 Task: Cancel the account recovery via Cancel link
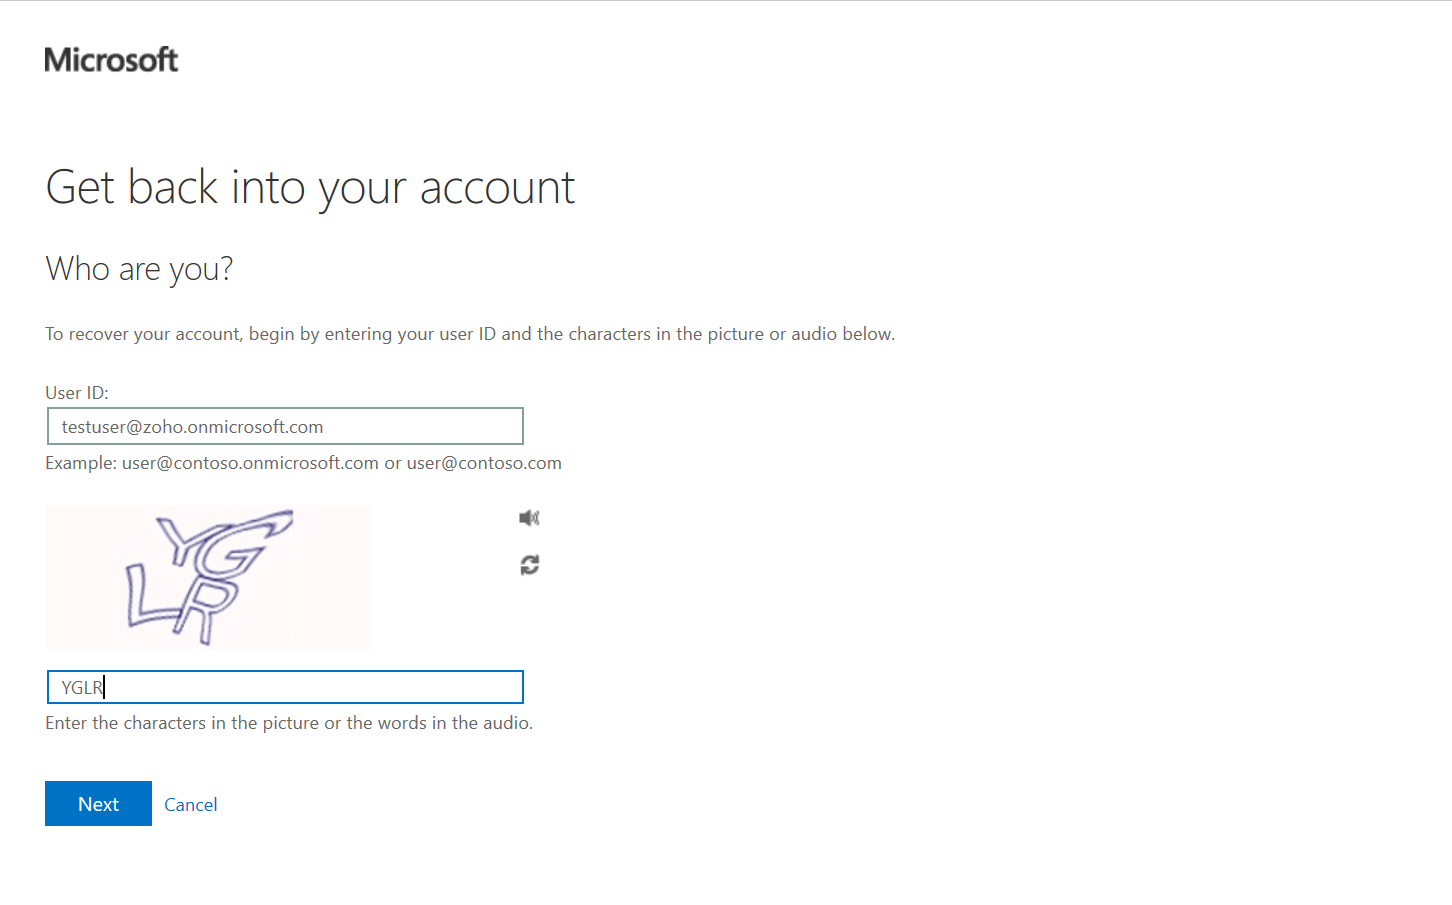click(190, 805)
